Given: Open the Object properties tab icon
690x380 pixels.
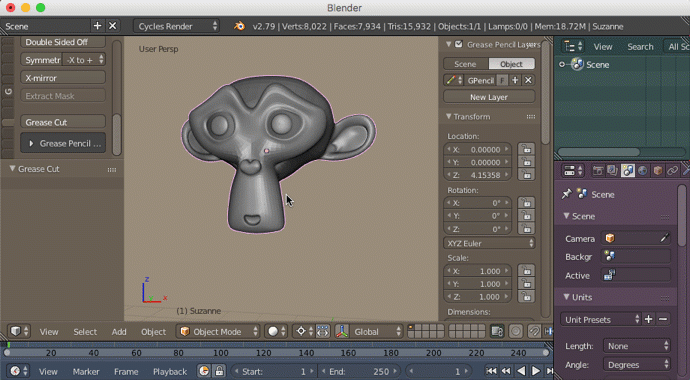Looking at the screenshot, I should click(x=657, y=170).
